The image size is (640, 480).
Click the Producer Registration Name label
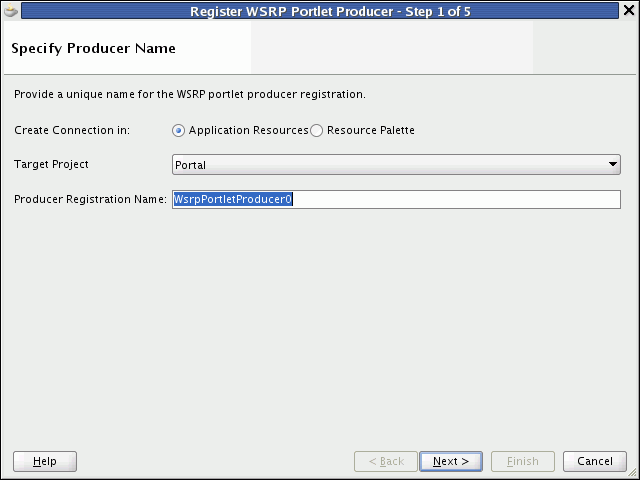(x=90, y=199)
